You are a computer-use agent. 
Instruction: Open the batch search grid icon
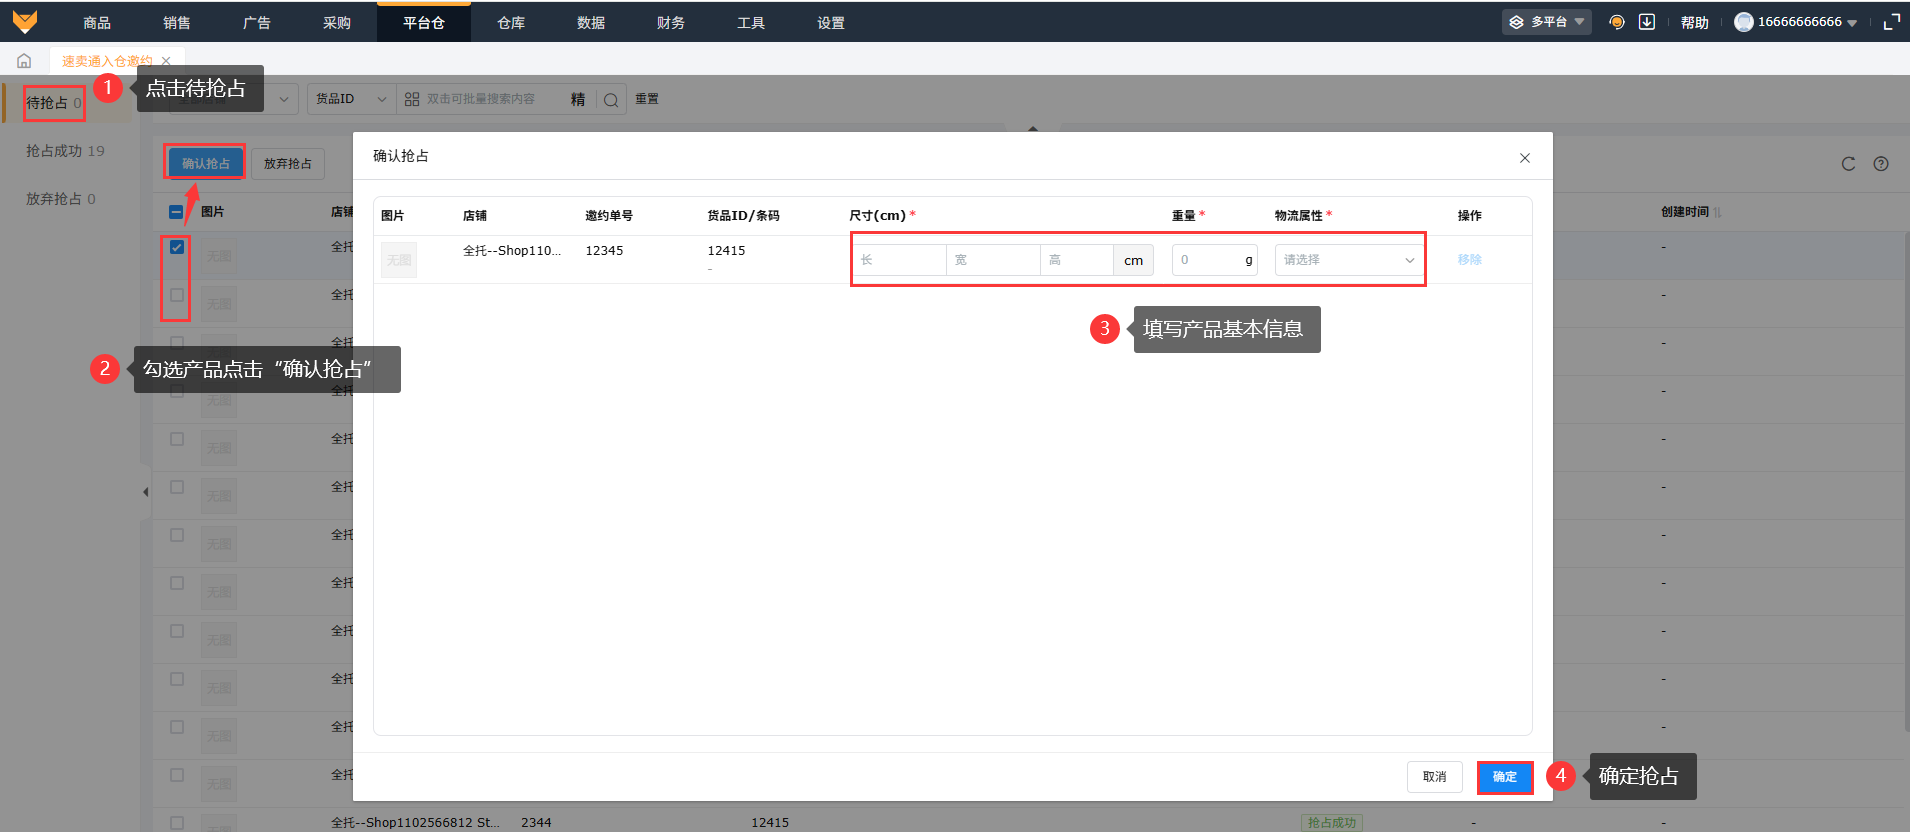(412, 99)
